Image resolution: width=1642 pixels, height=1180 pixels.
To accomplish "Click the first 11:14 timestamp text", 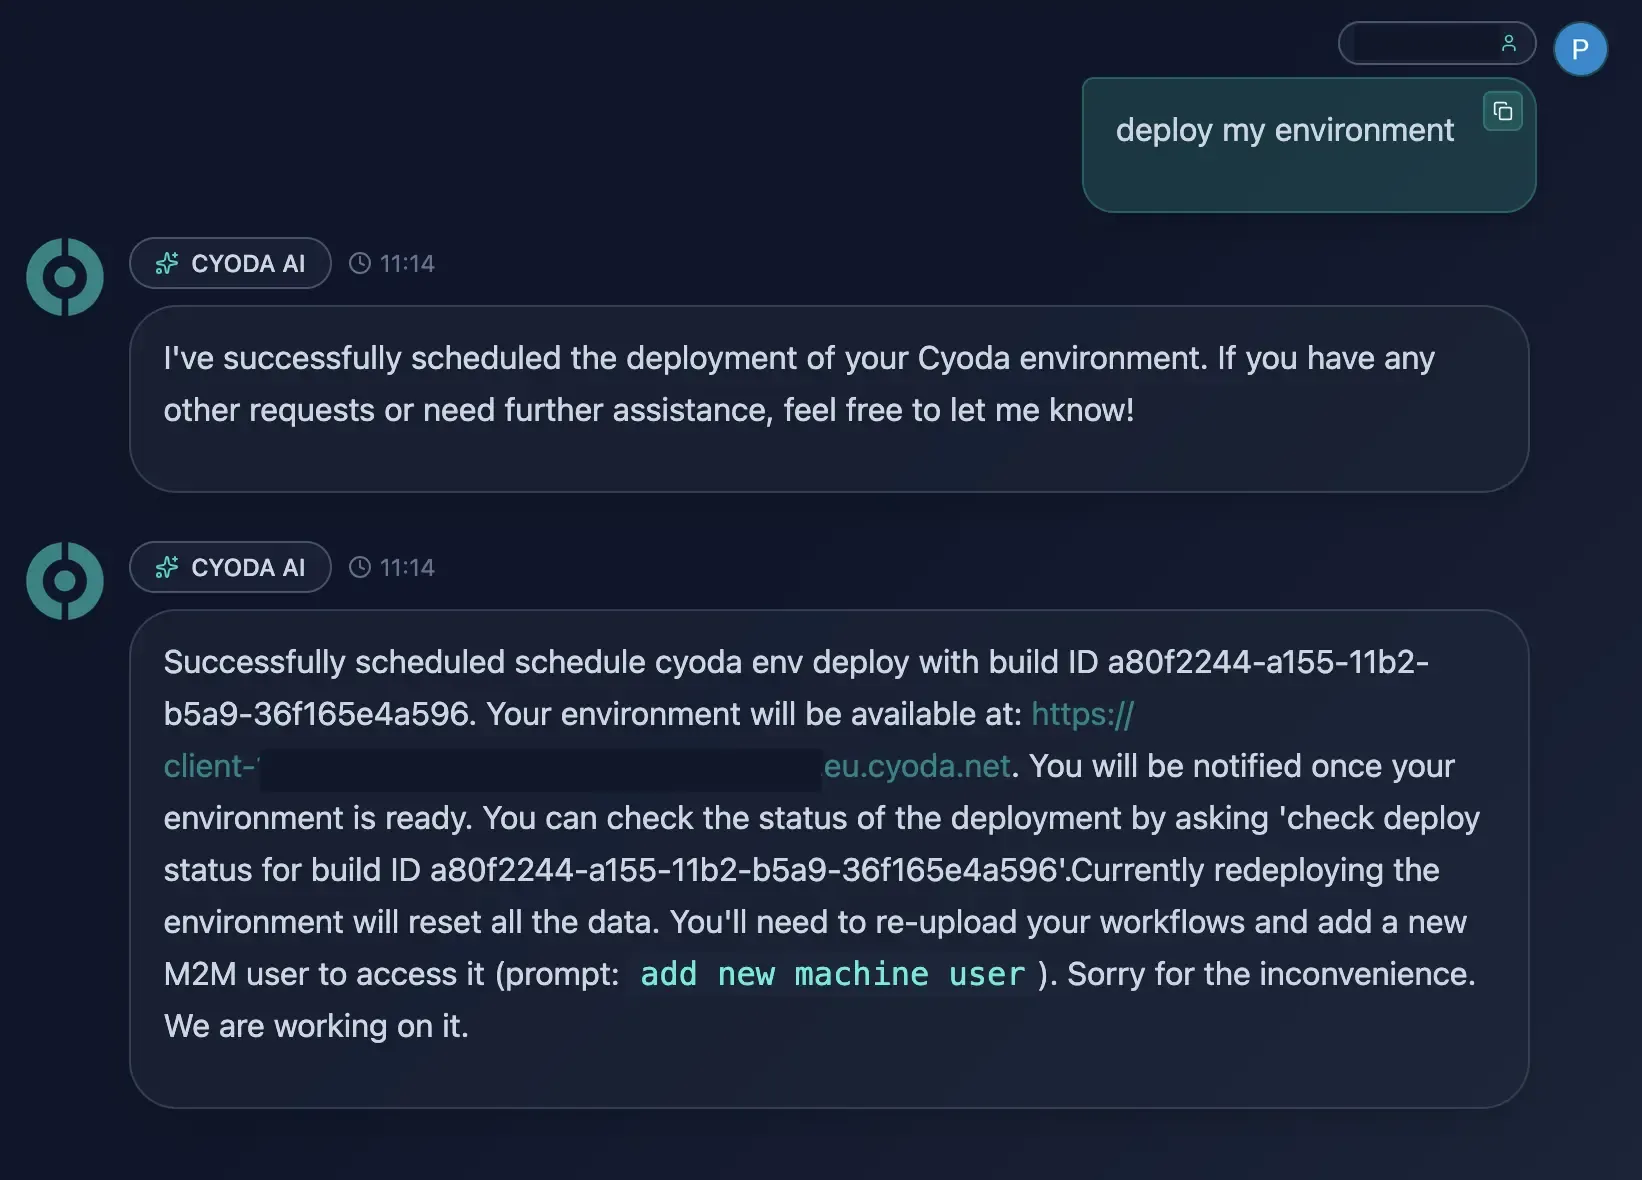I will pyautogui.click(x=407, y=263).
